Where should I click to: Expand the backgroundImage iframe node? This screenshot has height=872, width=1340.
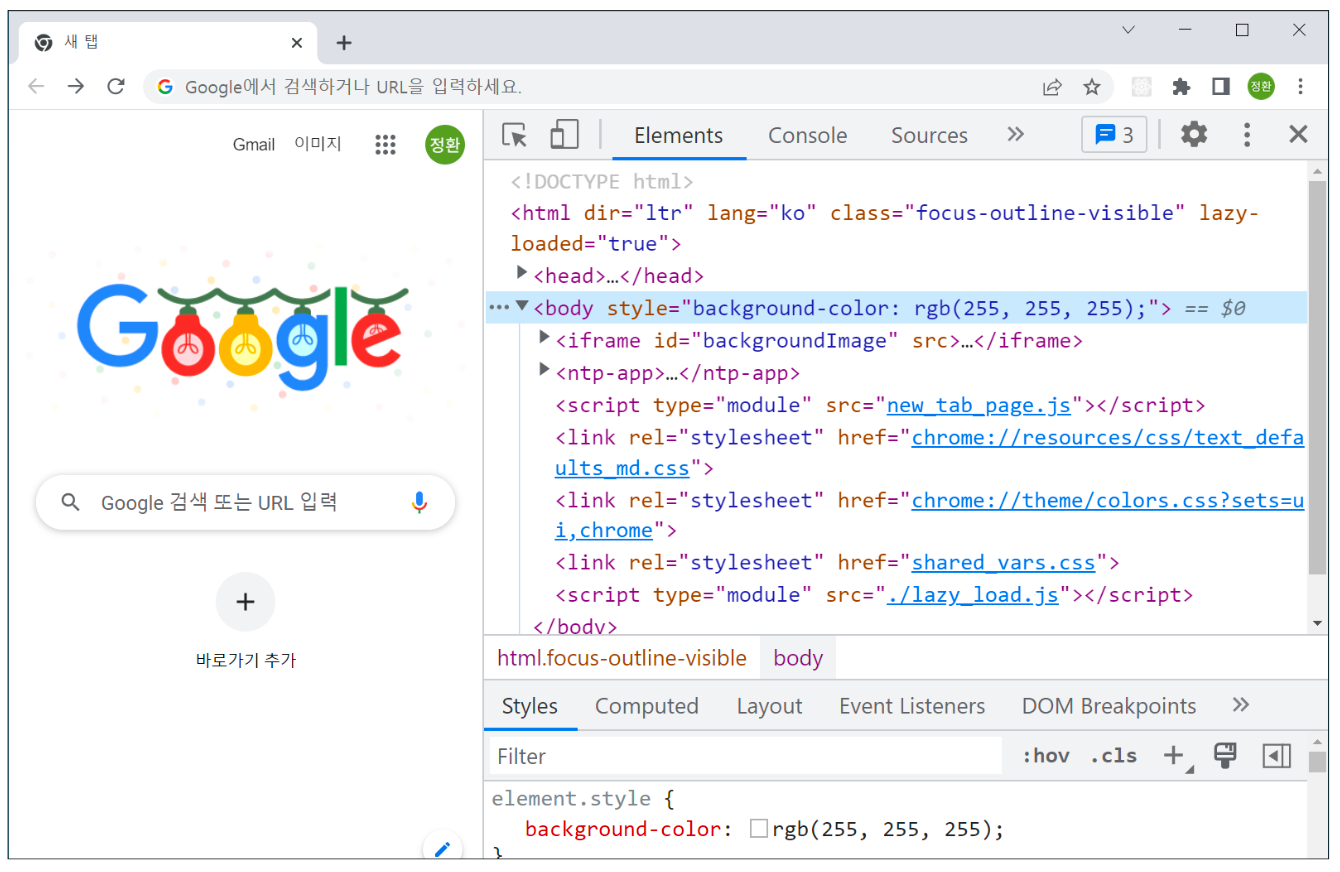coord(544,338)
